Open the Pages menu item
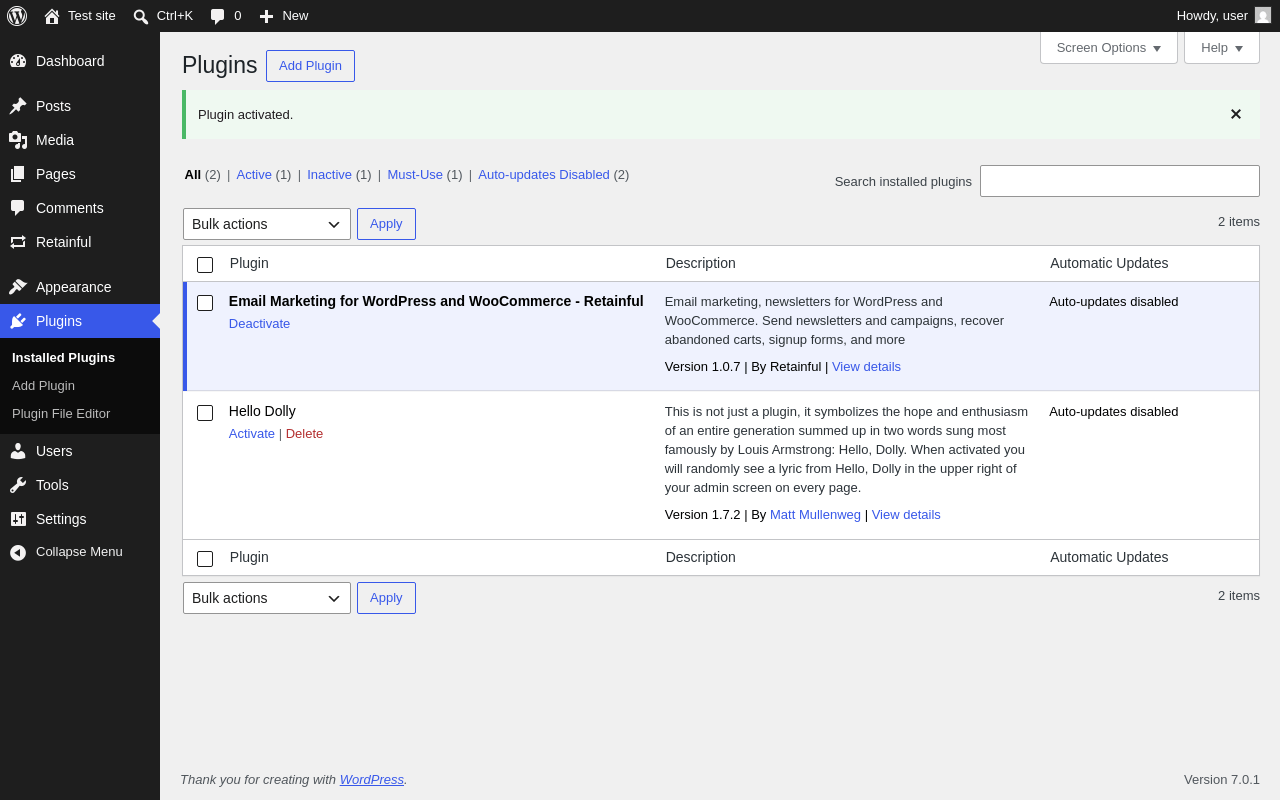This screenshot has width=1280, height=800. (80, 174)
